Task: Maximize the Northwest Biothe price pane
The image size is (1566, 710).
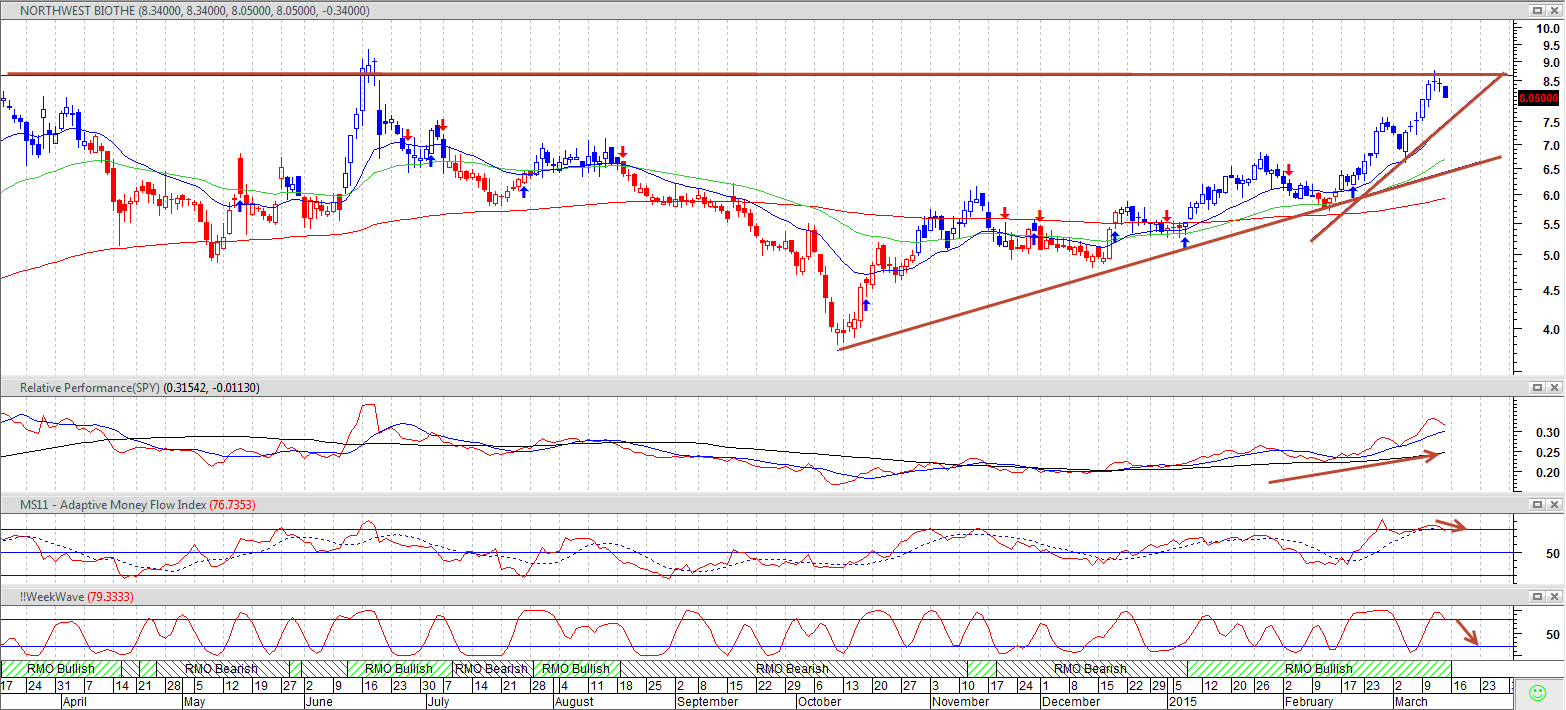Action: [1537, 10]
